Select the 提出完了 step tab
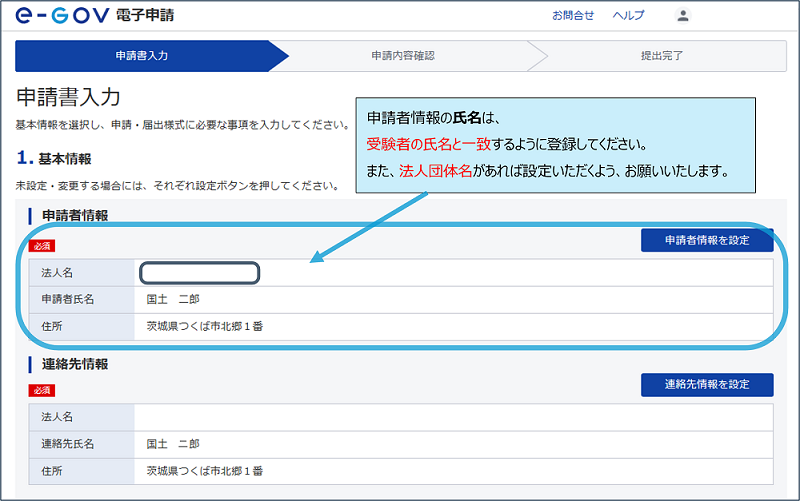The height and width of the screenshot is (501, 800). click(662, 56)
